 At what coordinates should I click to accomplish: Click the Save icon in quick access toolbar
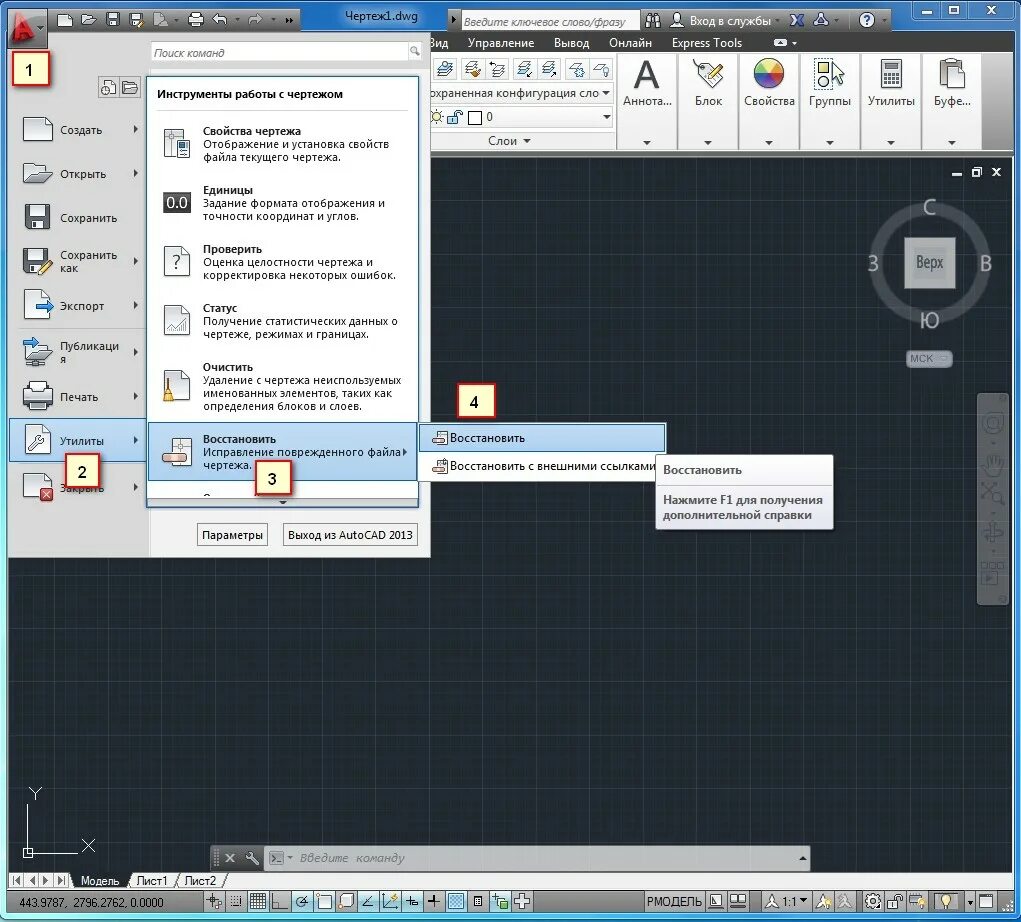point(113,20)
